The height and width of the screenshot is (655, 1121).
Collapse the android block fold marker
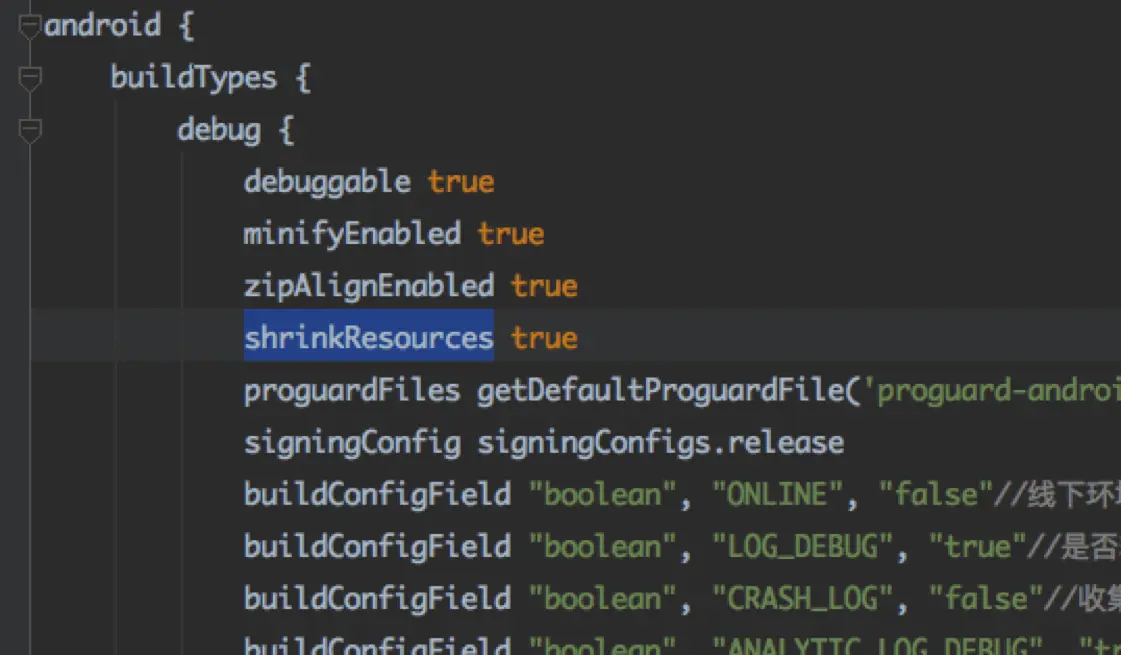pyautogui.click(x=29, y=26)
